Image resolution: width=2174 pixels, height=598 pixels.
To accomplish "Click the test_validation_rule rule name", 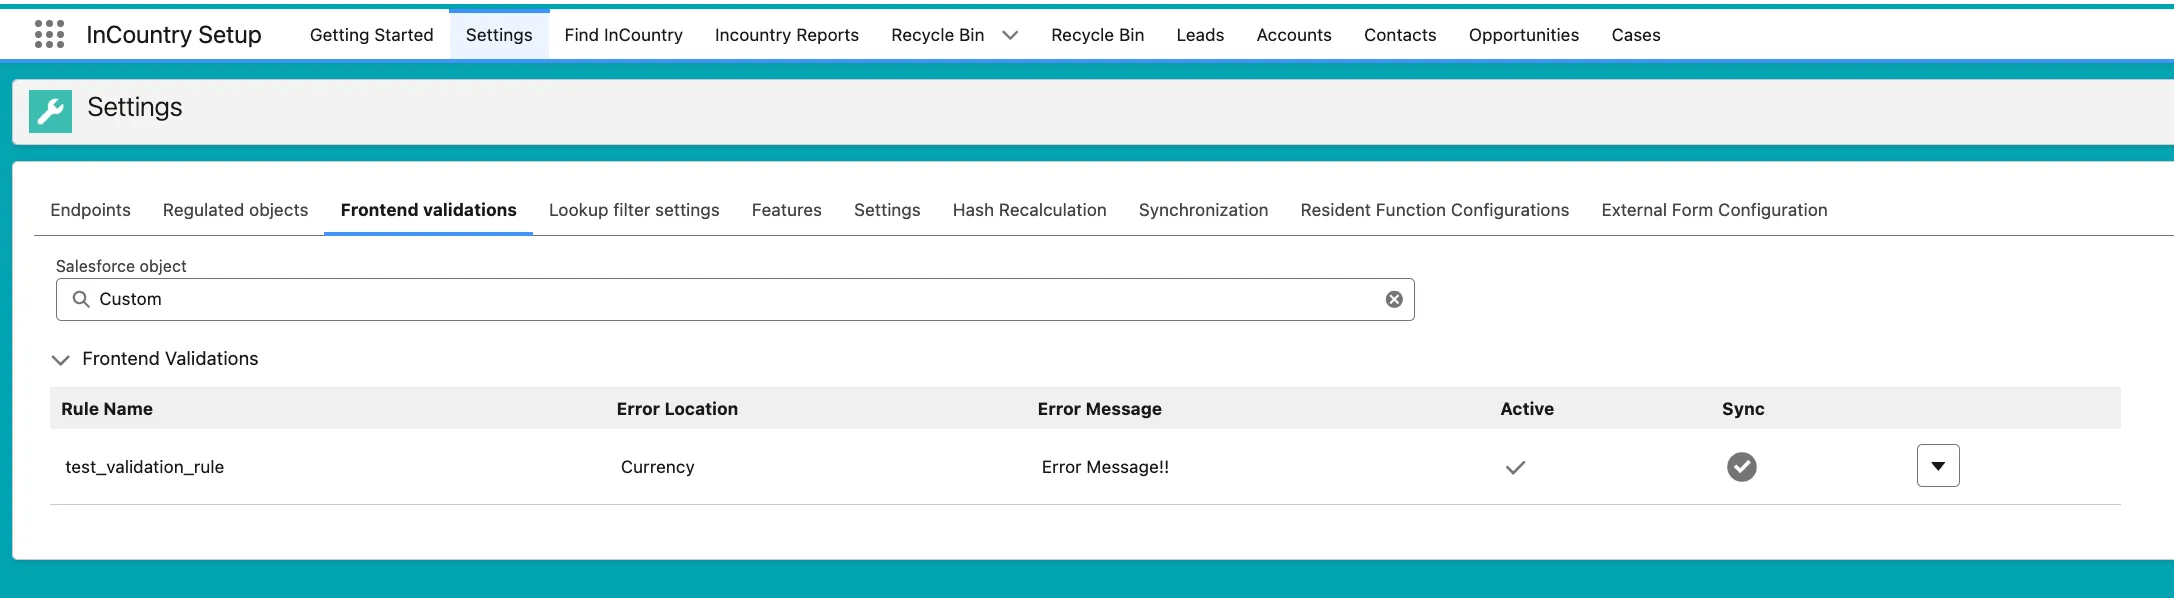I will click(x=145, y=467).
